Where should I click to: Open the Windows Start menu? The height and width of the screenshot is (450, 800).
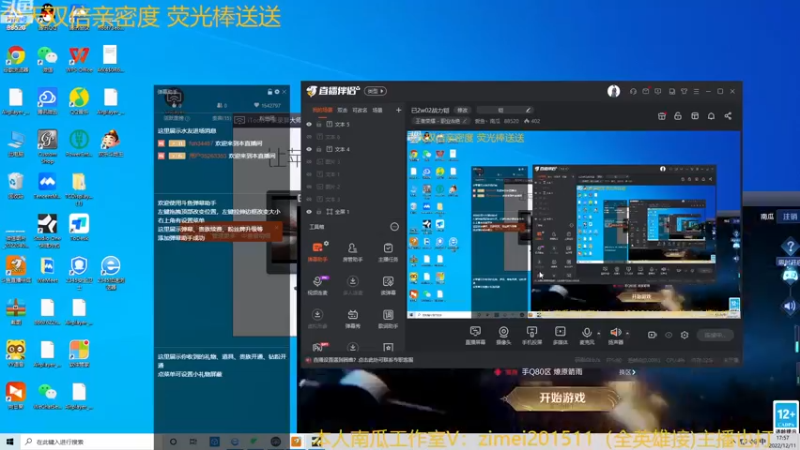9,441
